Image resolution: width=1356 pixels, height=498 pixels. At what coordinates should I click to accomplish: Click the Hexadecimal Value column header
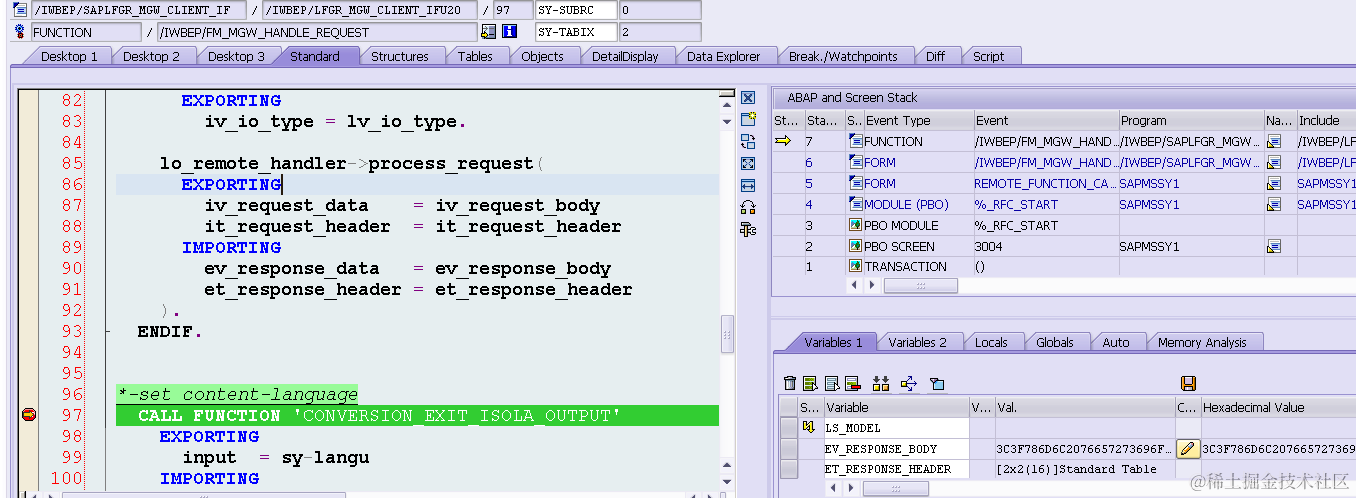1277,407
